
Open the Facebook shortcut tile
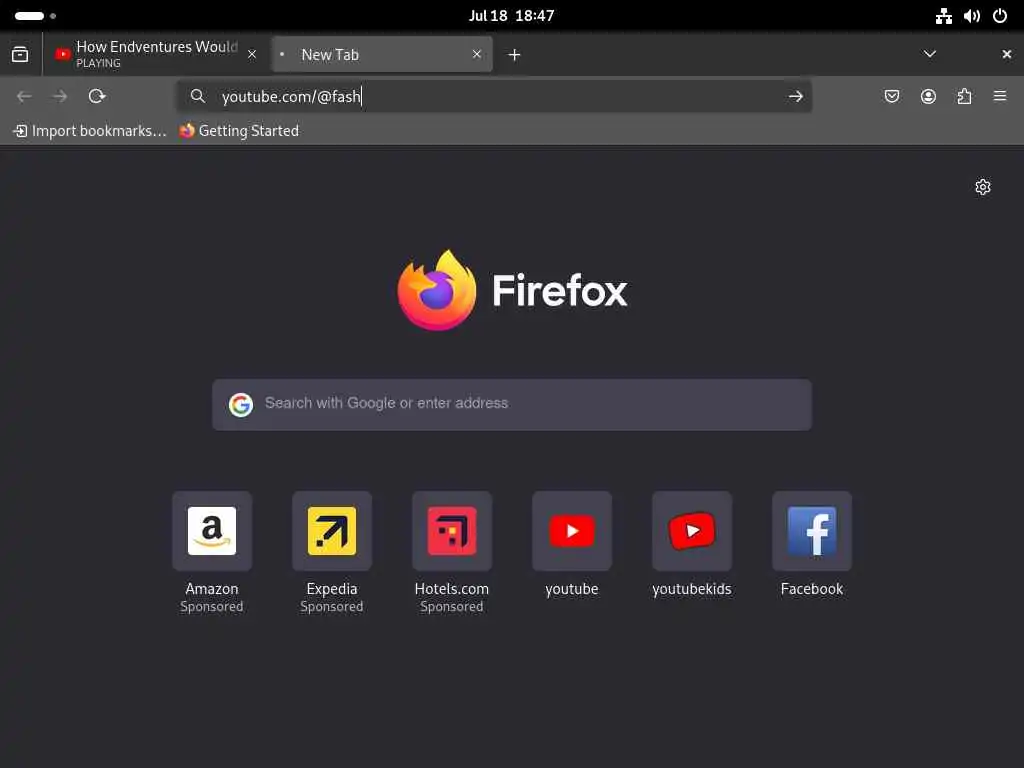tap(812, 544)
